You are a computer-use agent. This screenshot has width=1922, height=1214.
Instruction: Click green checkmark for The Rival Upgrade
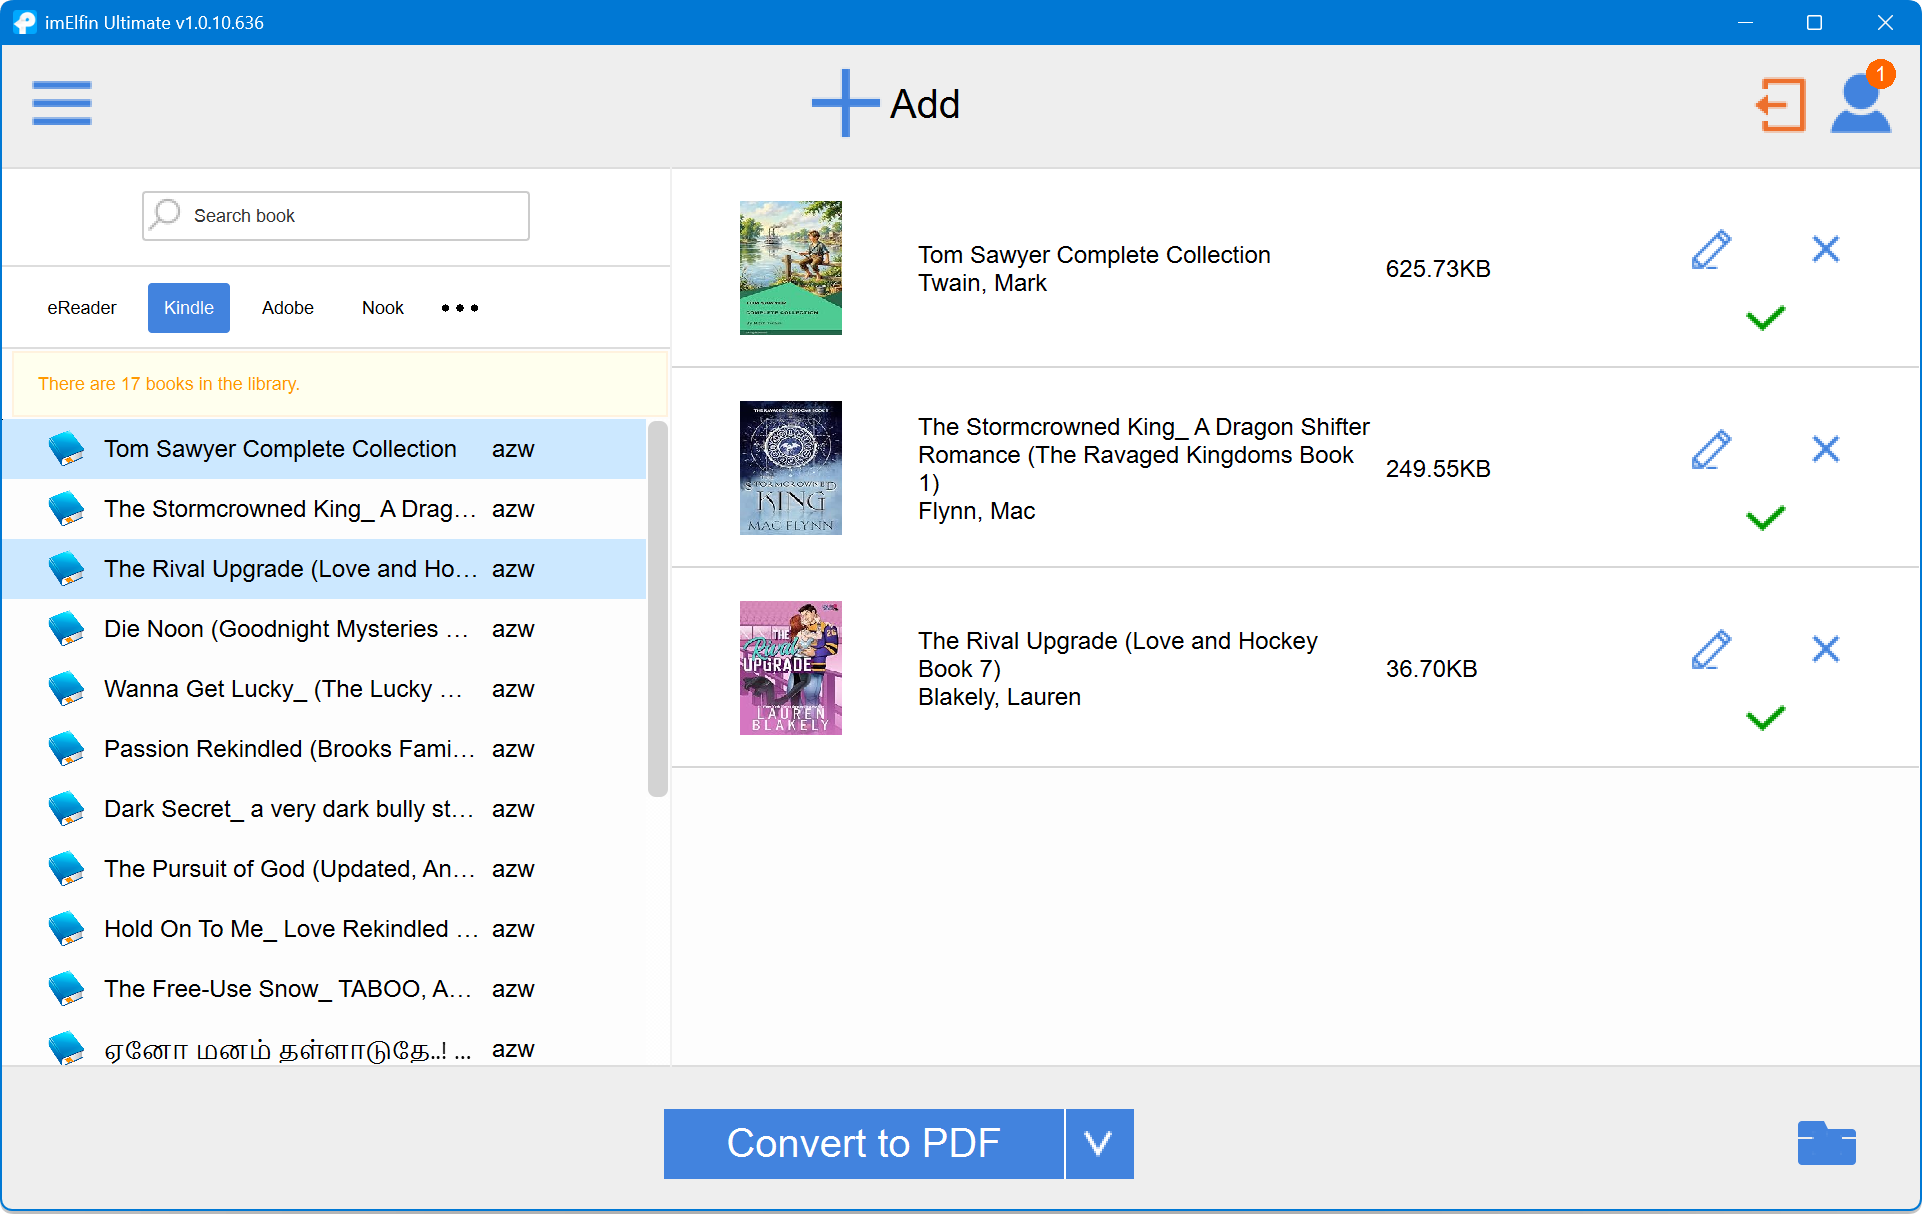(1765, 718)
